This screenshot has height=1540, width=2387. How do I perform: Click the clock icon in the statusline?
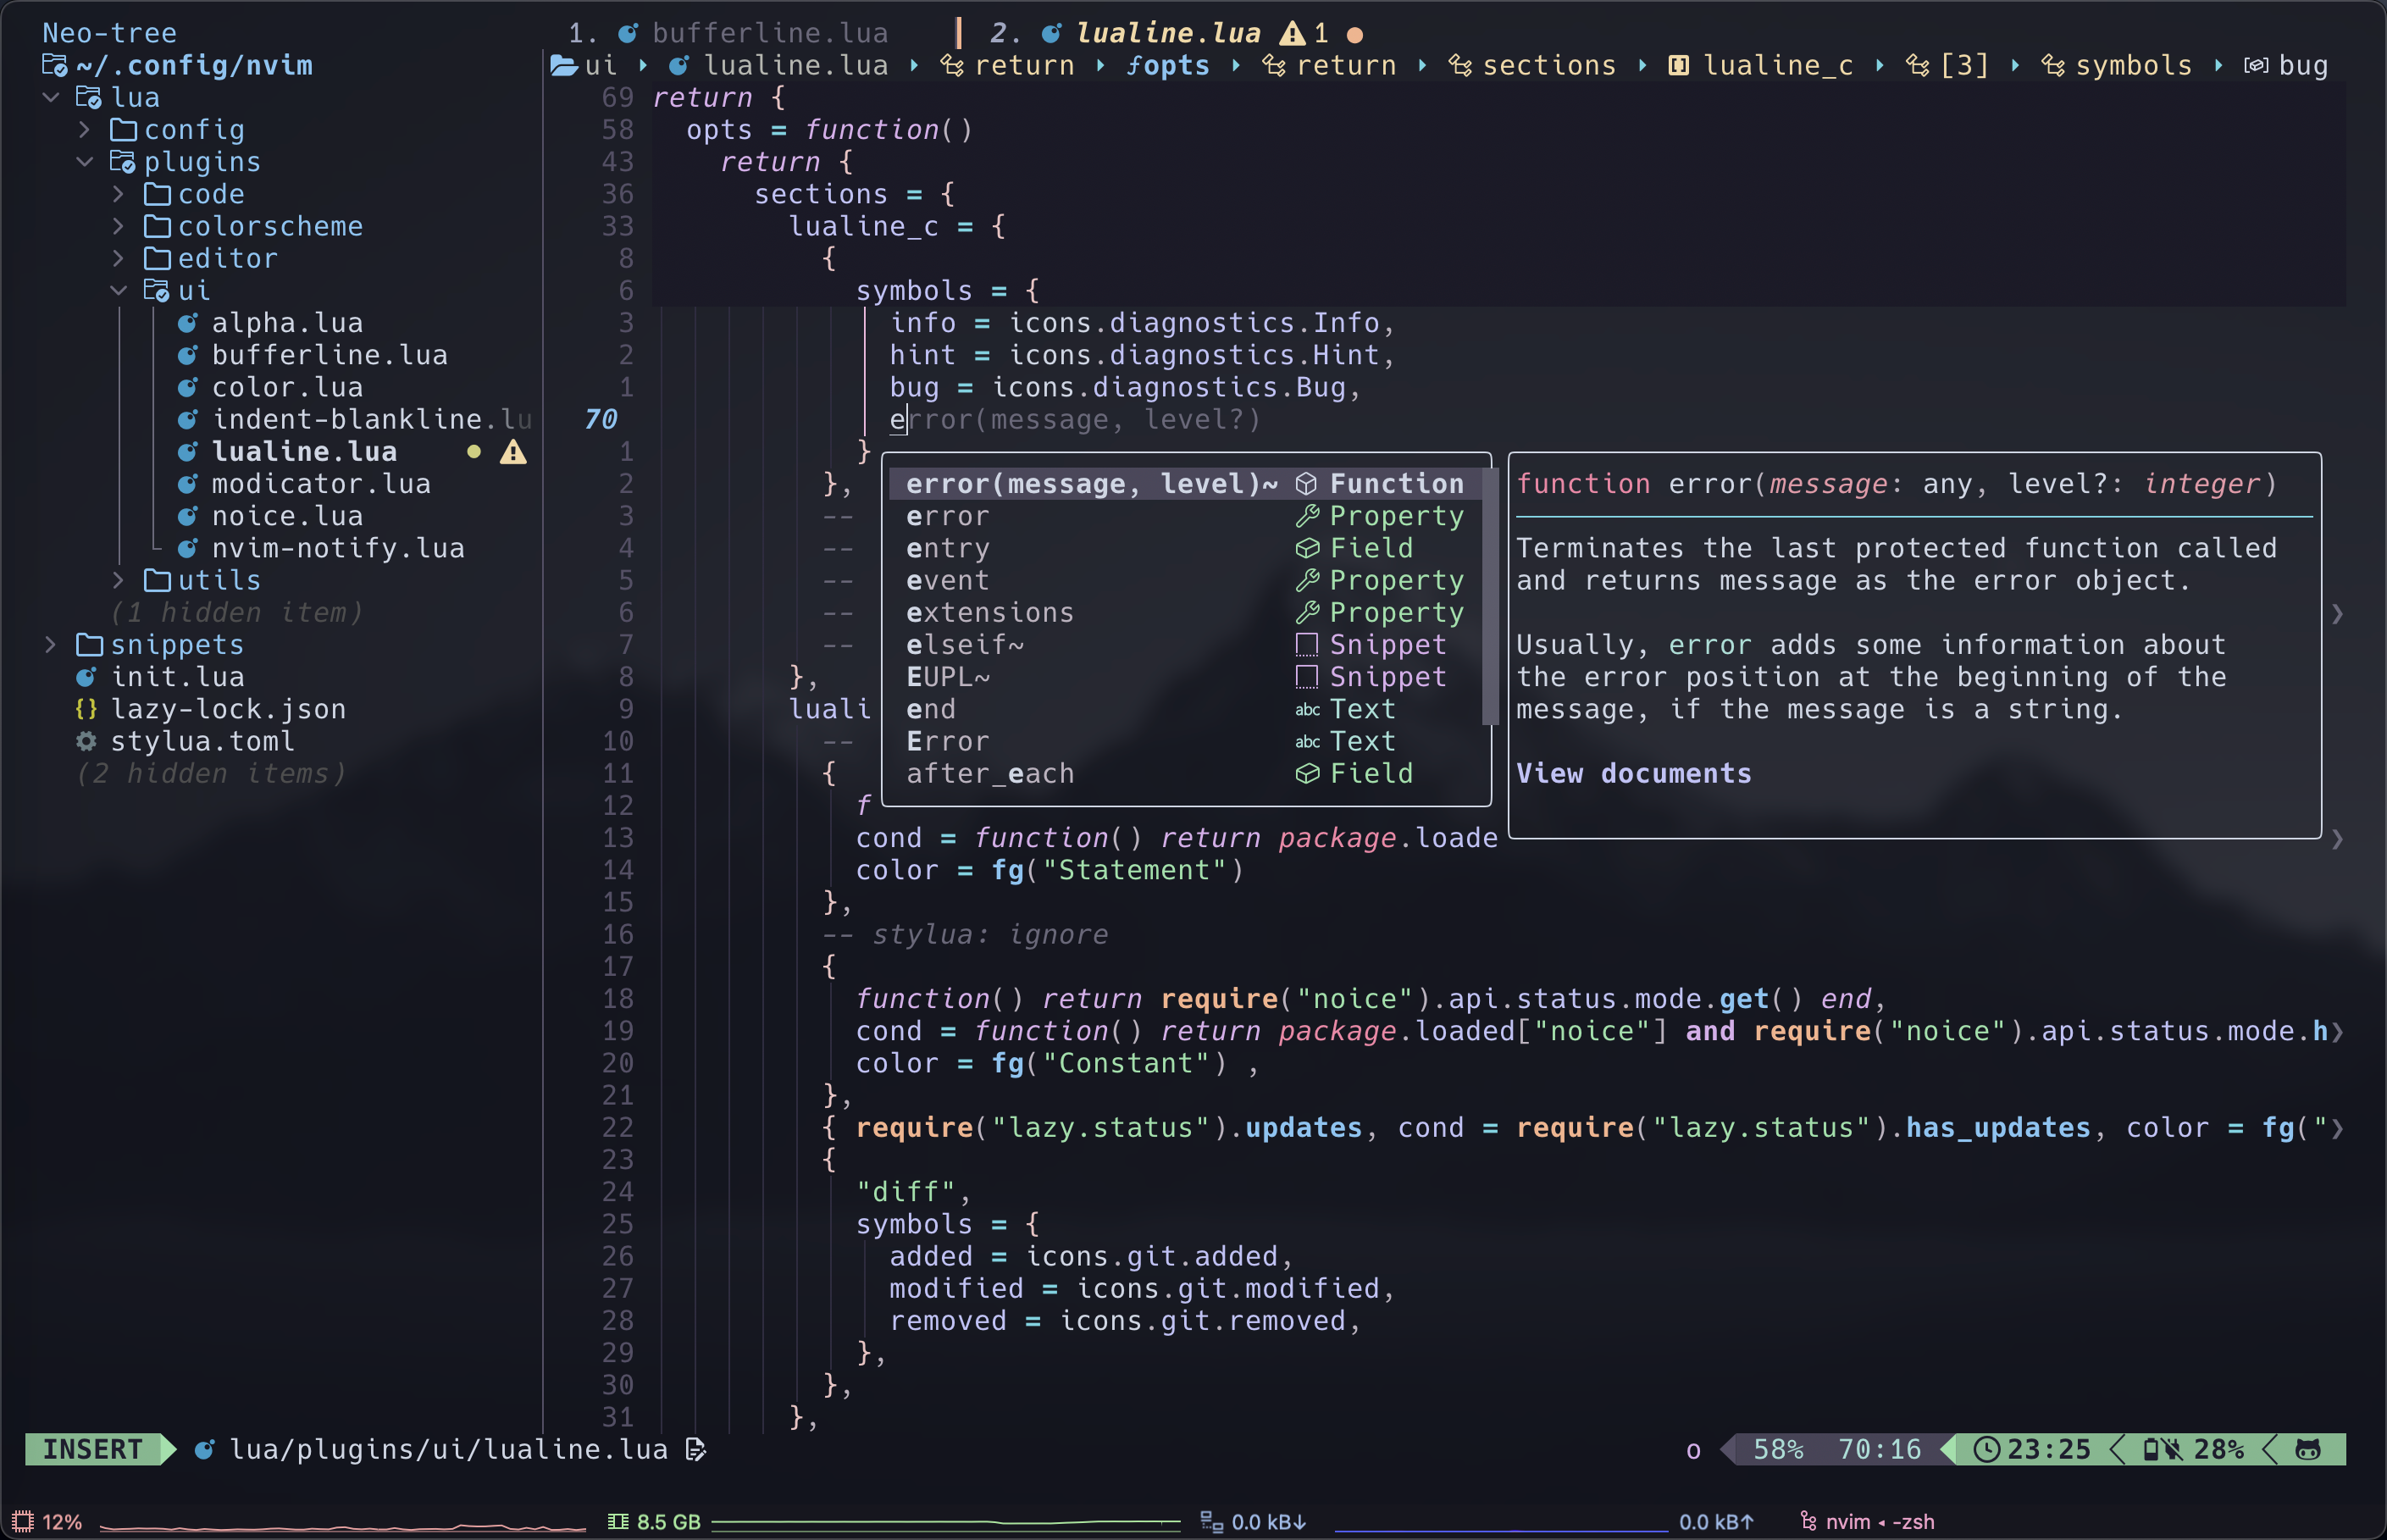pos(1986,1449)
